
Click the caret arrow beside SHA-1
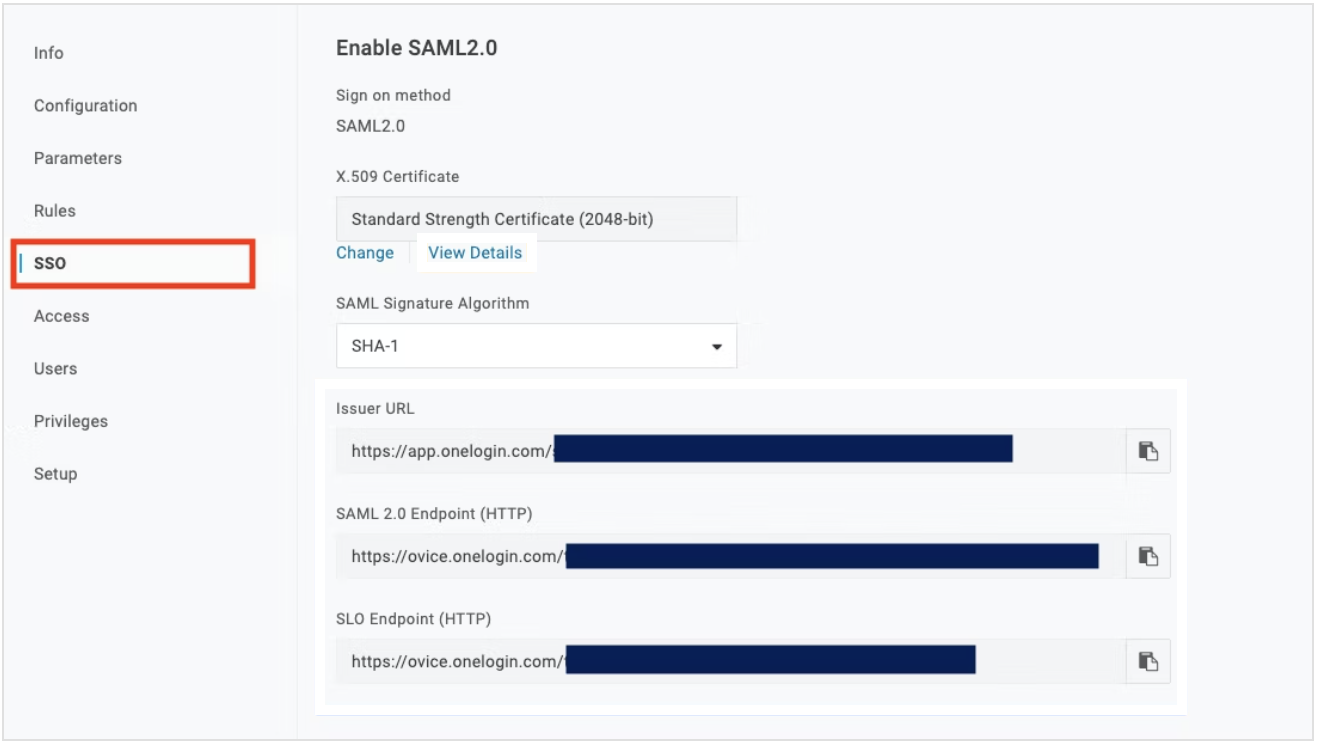pyautogui.click(x=716, y=347)
